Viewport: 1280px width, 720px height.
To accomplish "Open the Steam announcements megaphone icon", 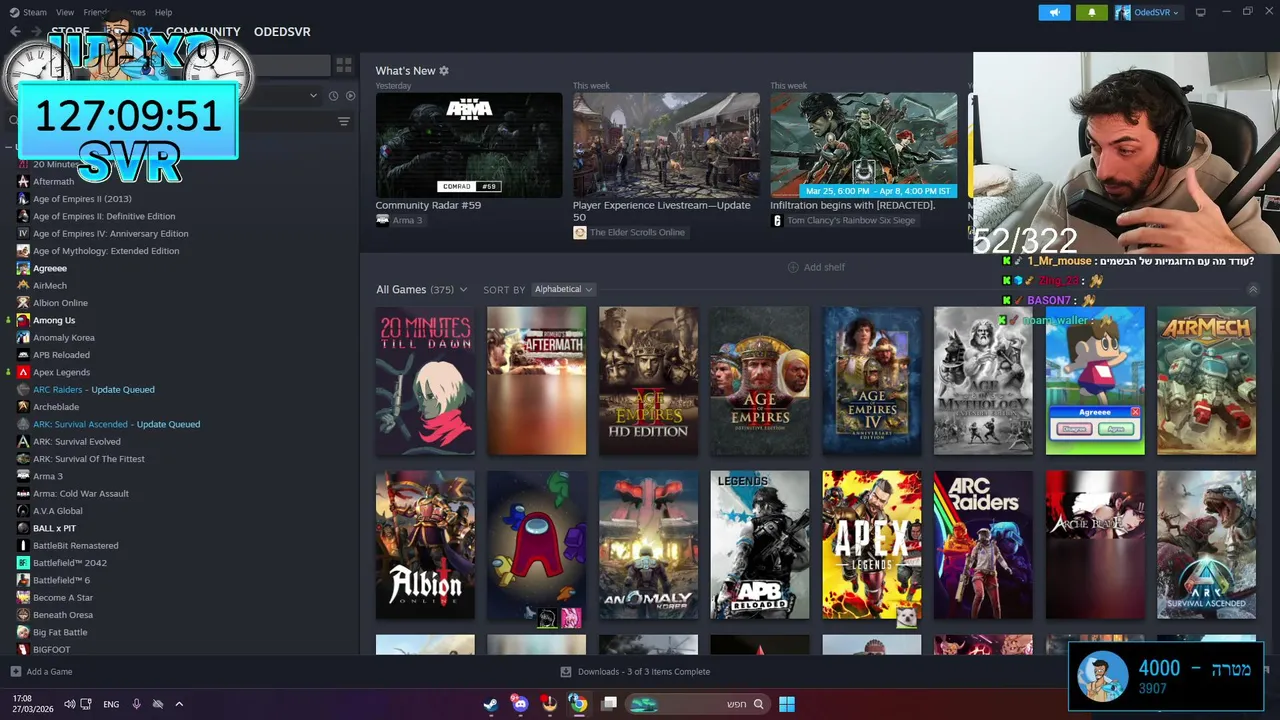I will point(1054,12).
